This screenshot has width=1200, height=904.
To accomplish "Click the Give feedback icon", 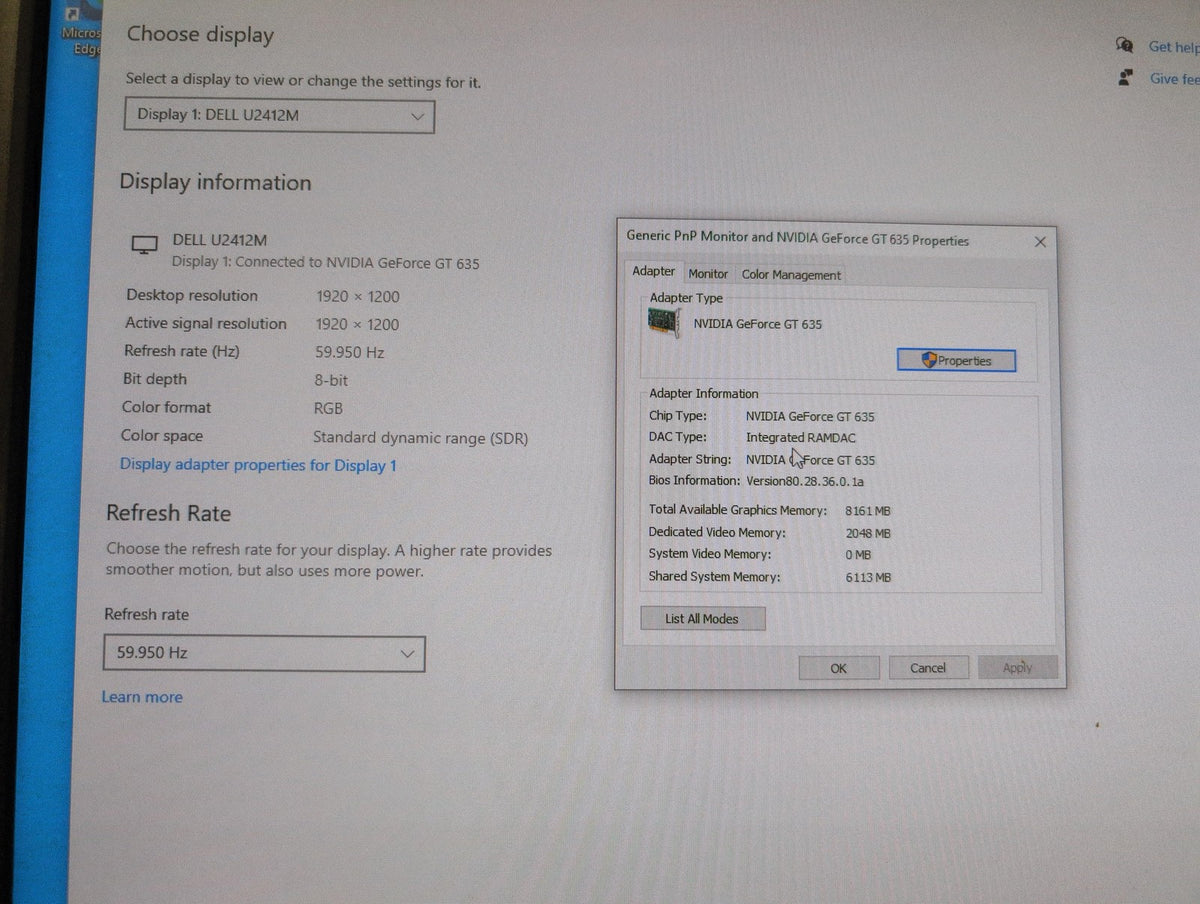I will (x=1125, y=77).
